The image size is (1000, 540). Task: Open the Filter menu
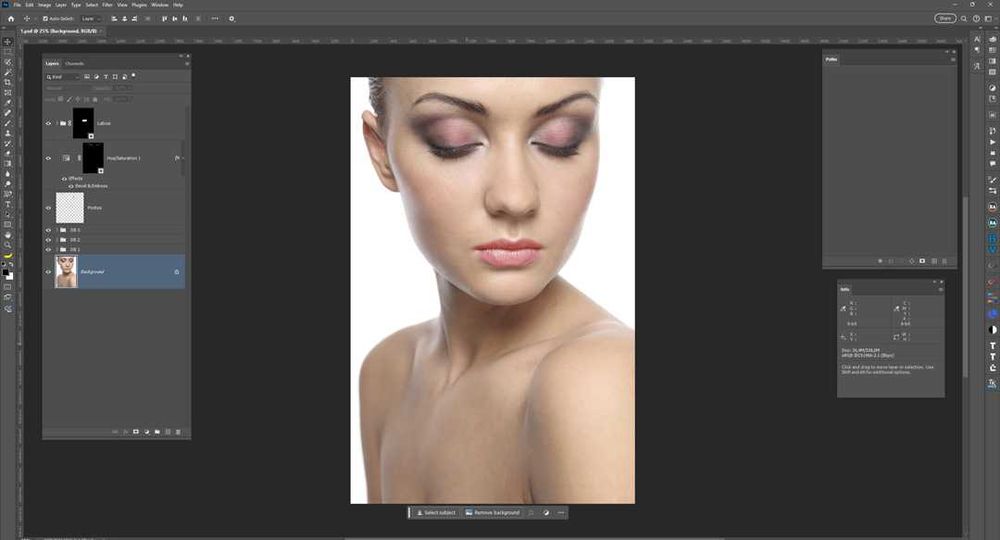[108, 4]
